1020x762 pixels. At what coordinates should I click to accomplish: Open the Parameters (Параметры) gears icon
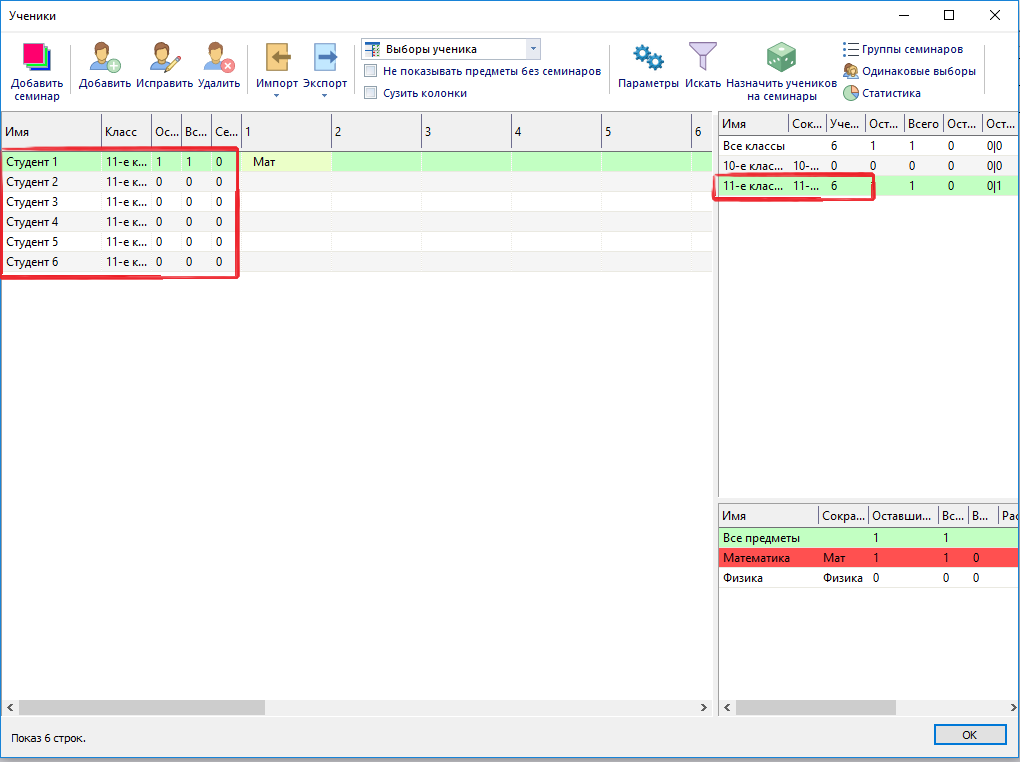pyautogui.click(x=648, y=58)
